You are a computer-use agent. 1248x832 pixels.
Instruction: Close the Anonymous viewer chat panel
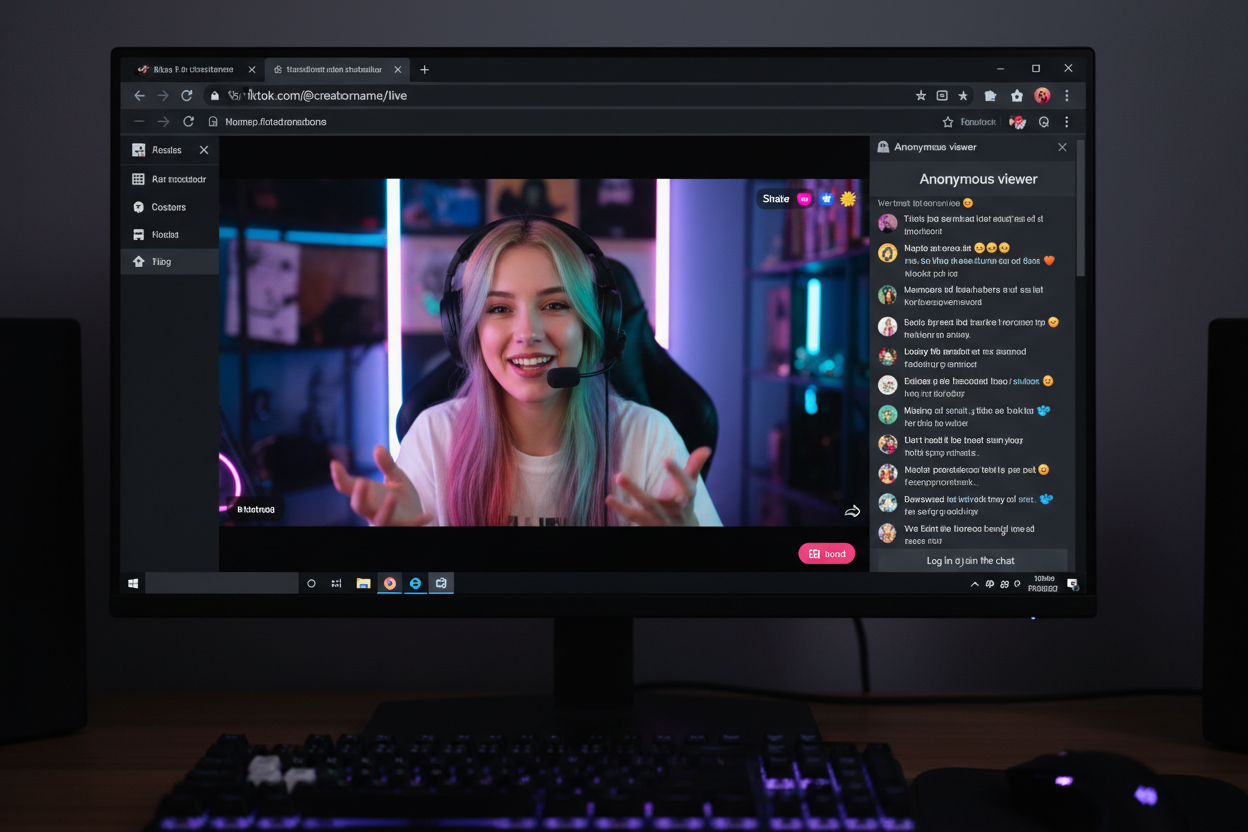(x=1062, y=147)
